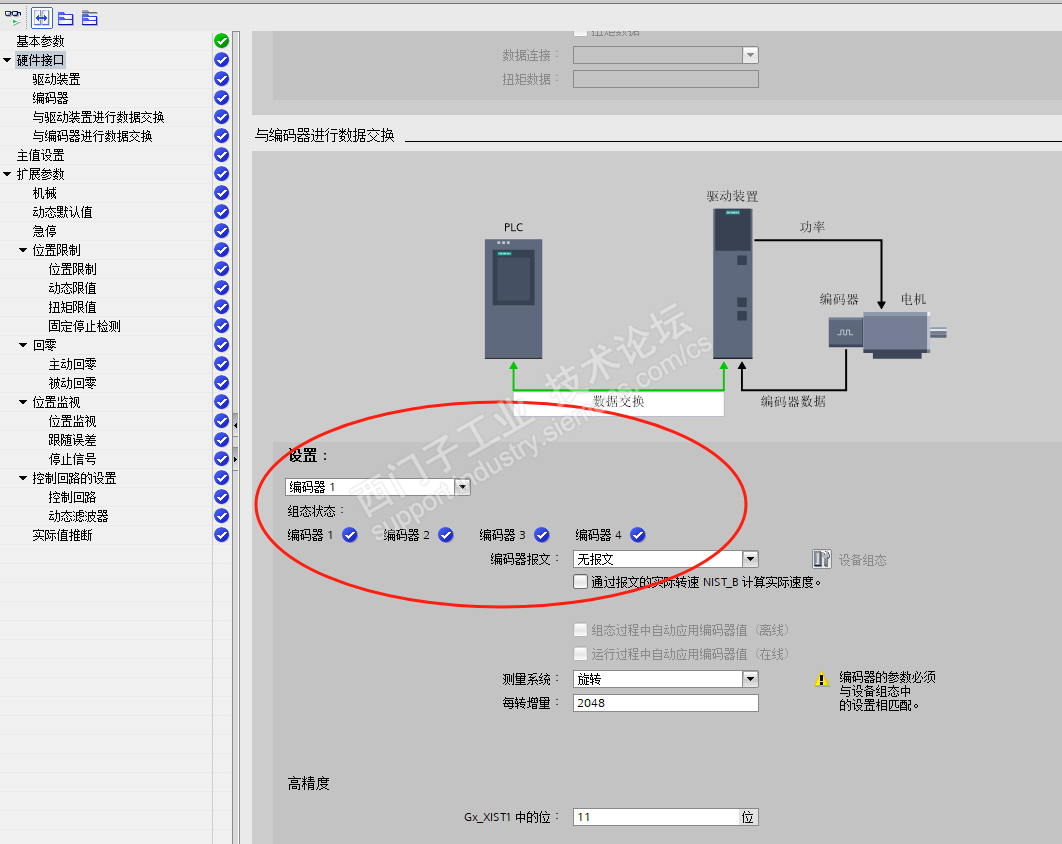Image resolution: width=1062 pixels, height=844 pixels.
Task: Select 基本参数 in navigation tree
Action: 41,41
